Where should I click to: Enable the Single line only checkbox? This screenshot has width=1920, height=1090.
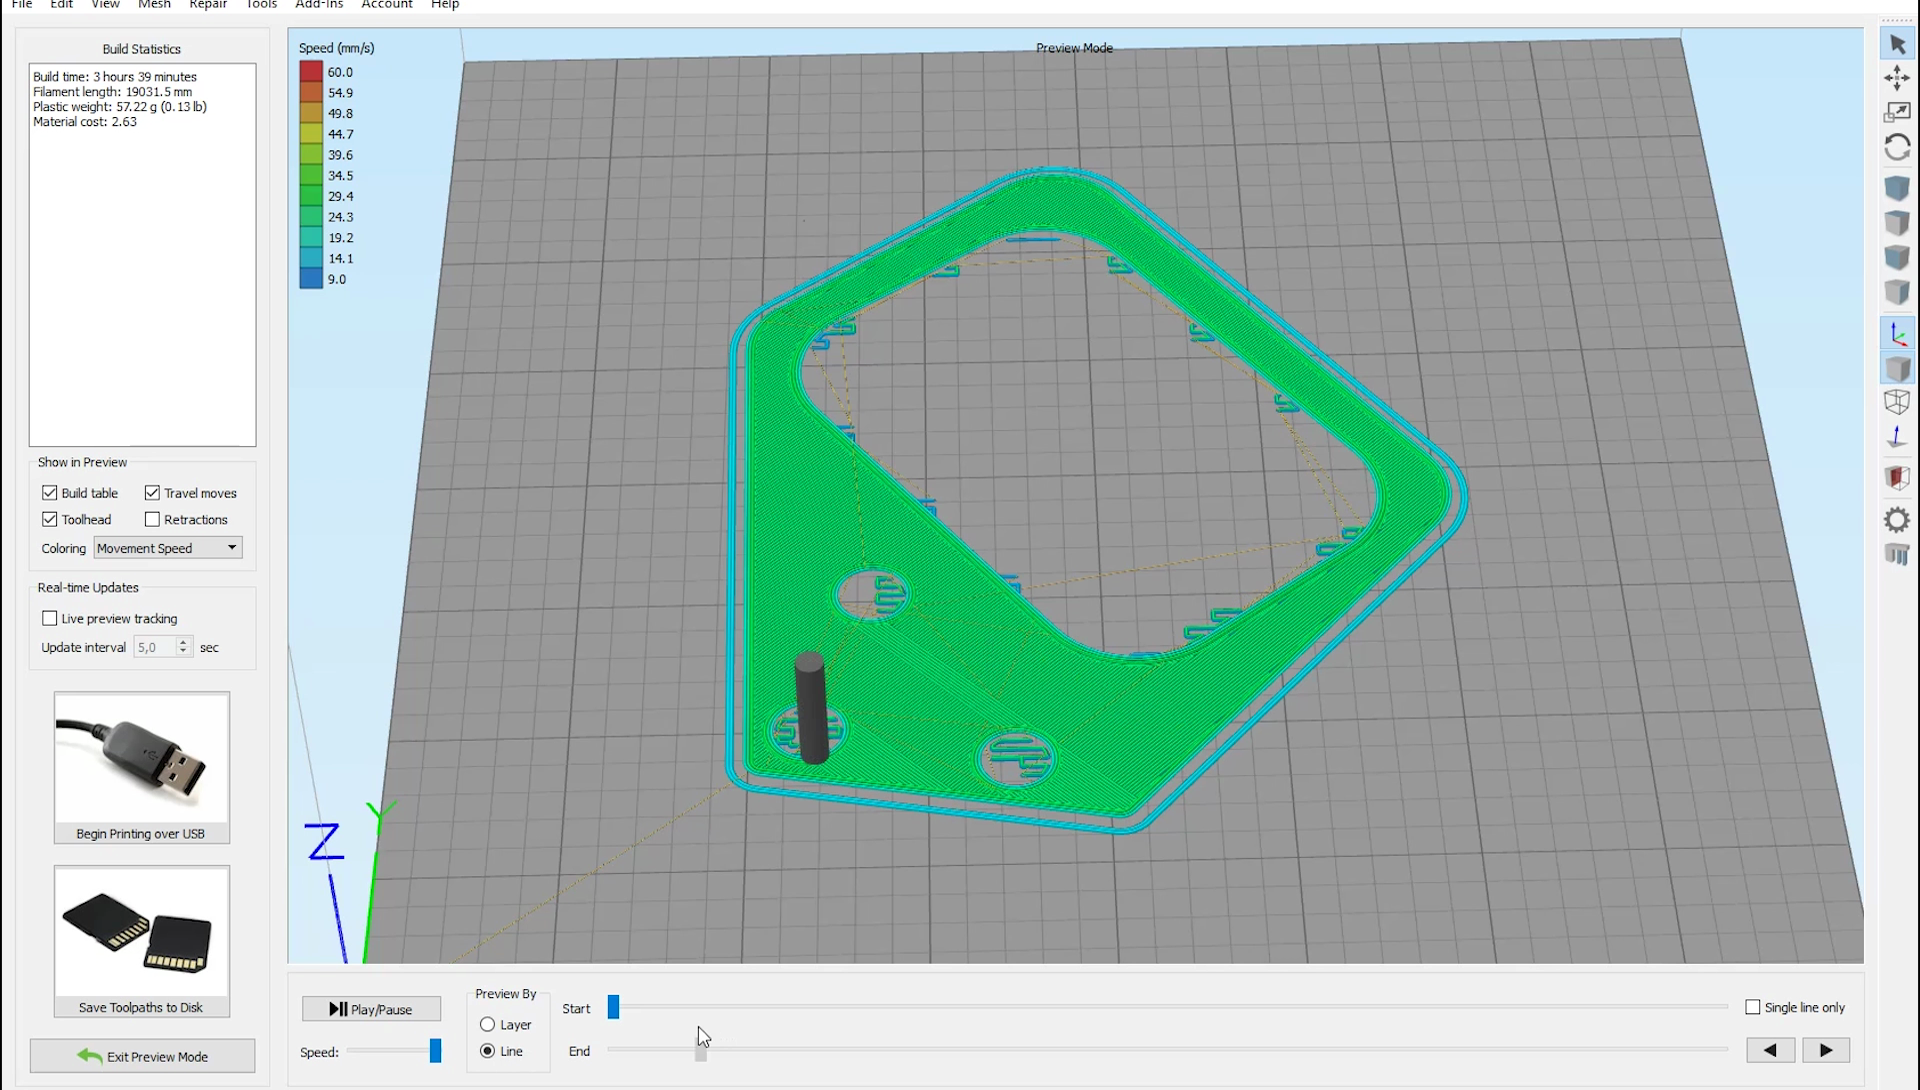pyautogui.click(x=1752, y=1007)
